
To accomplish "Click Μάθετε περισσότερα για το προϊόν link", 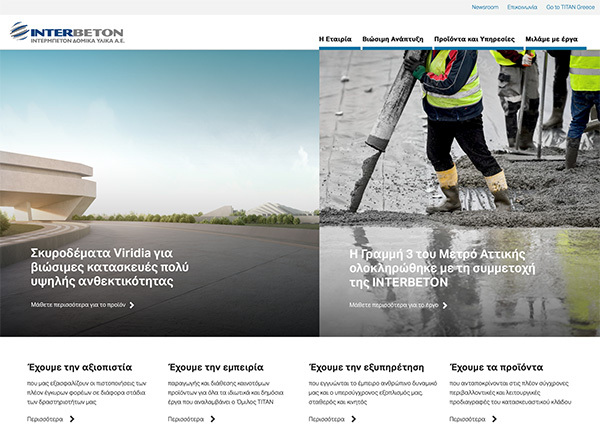I will [x=78, y=305].
